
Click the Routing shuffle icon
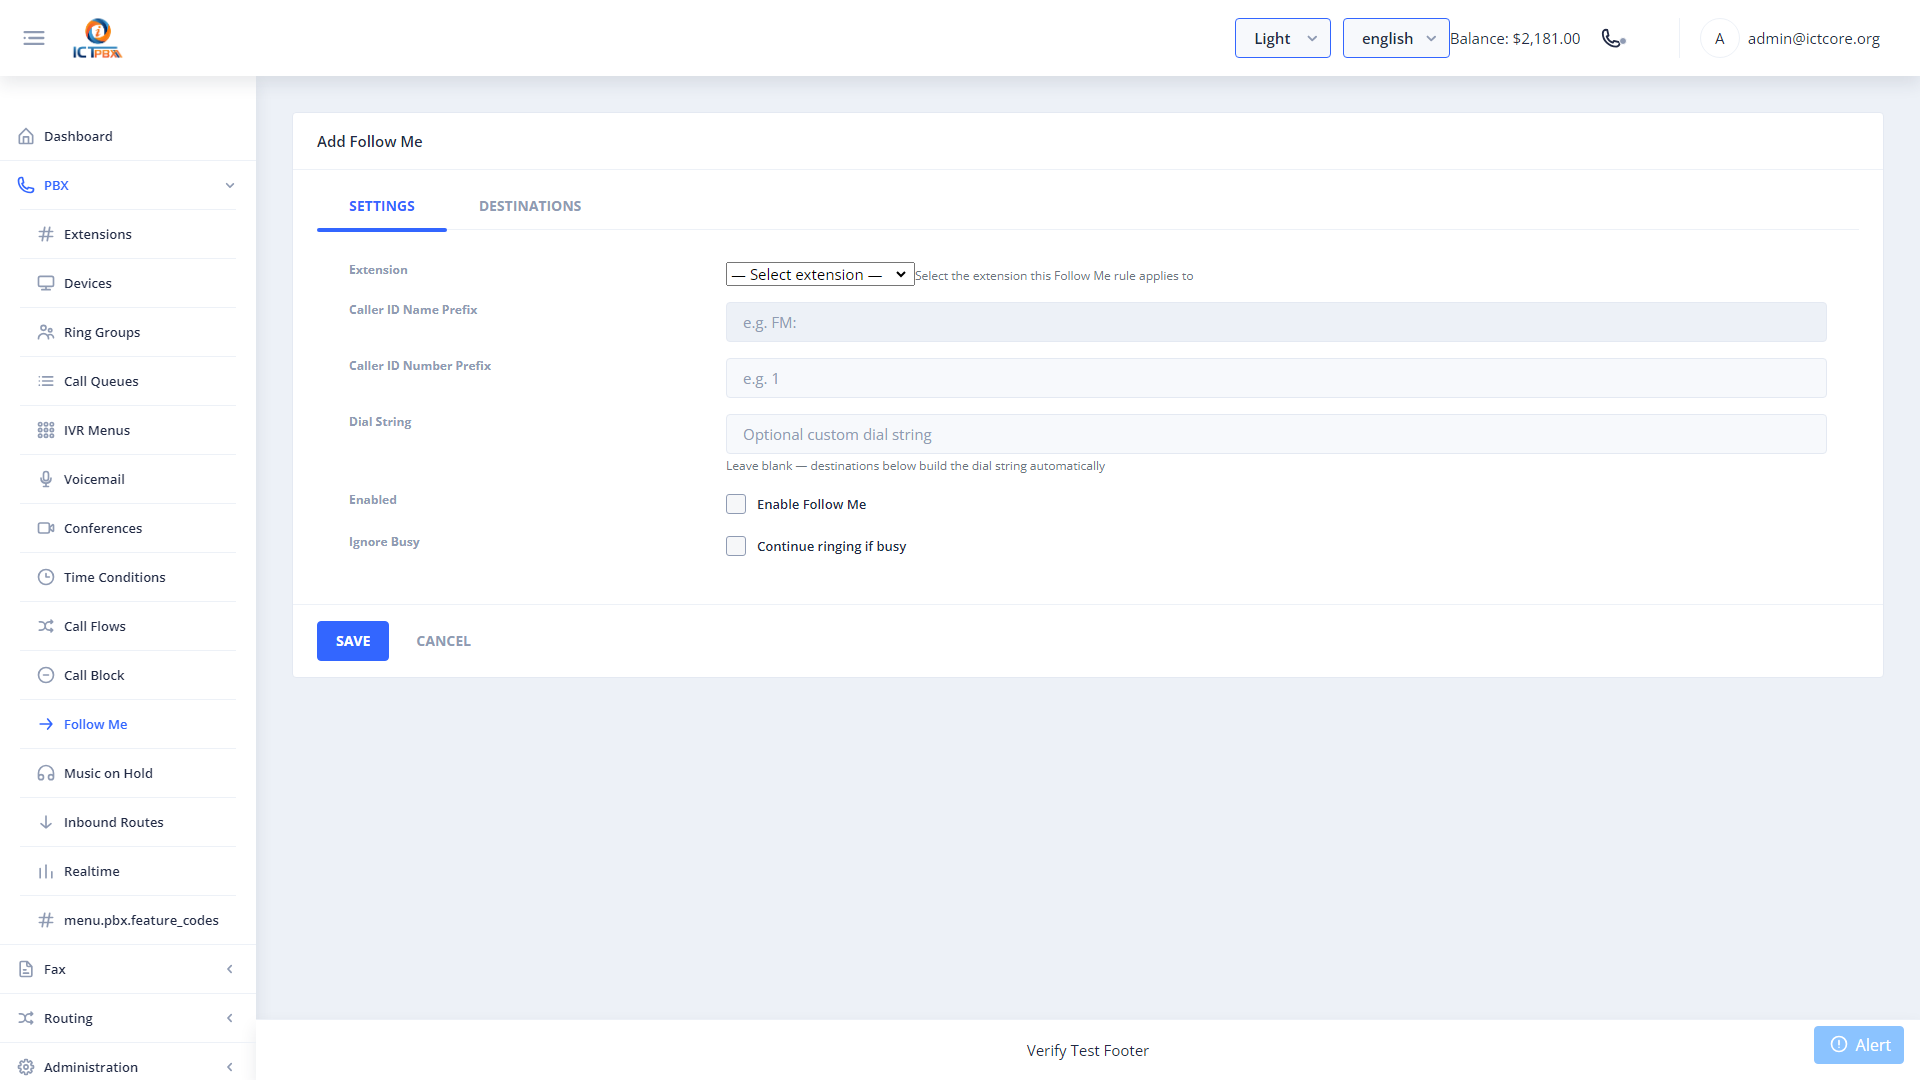click(x=26, y=1018)
